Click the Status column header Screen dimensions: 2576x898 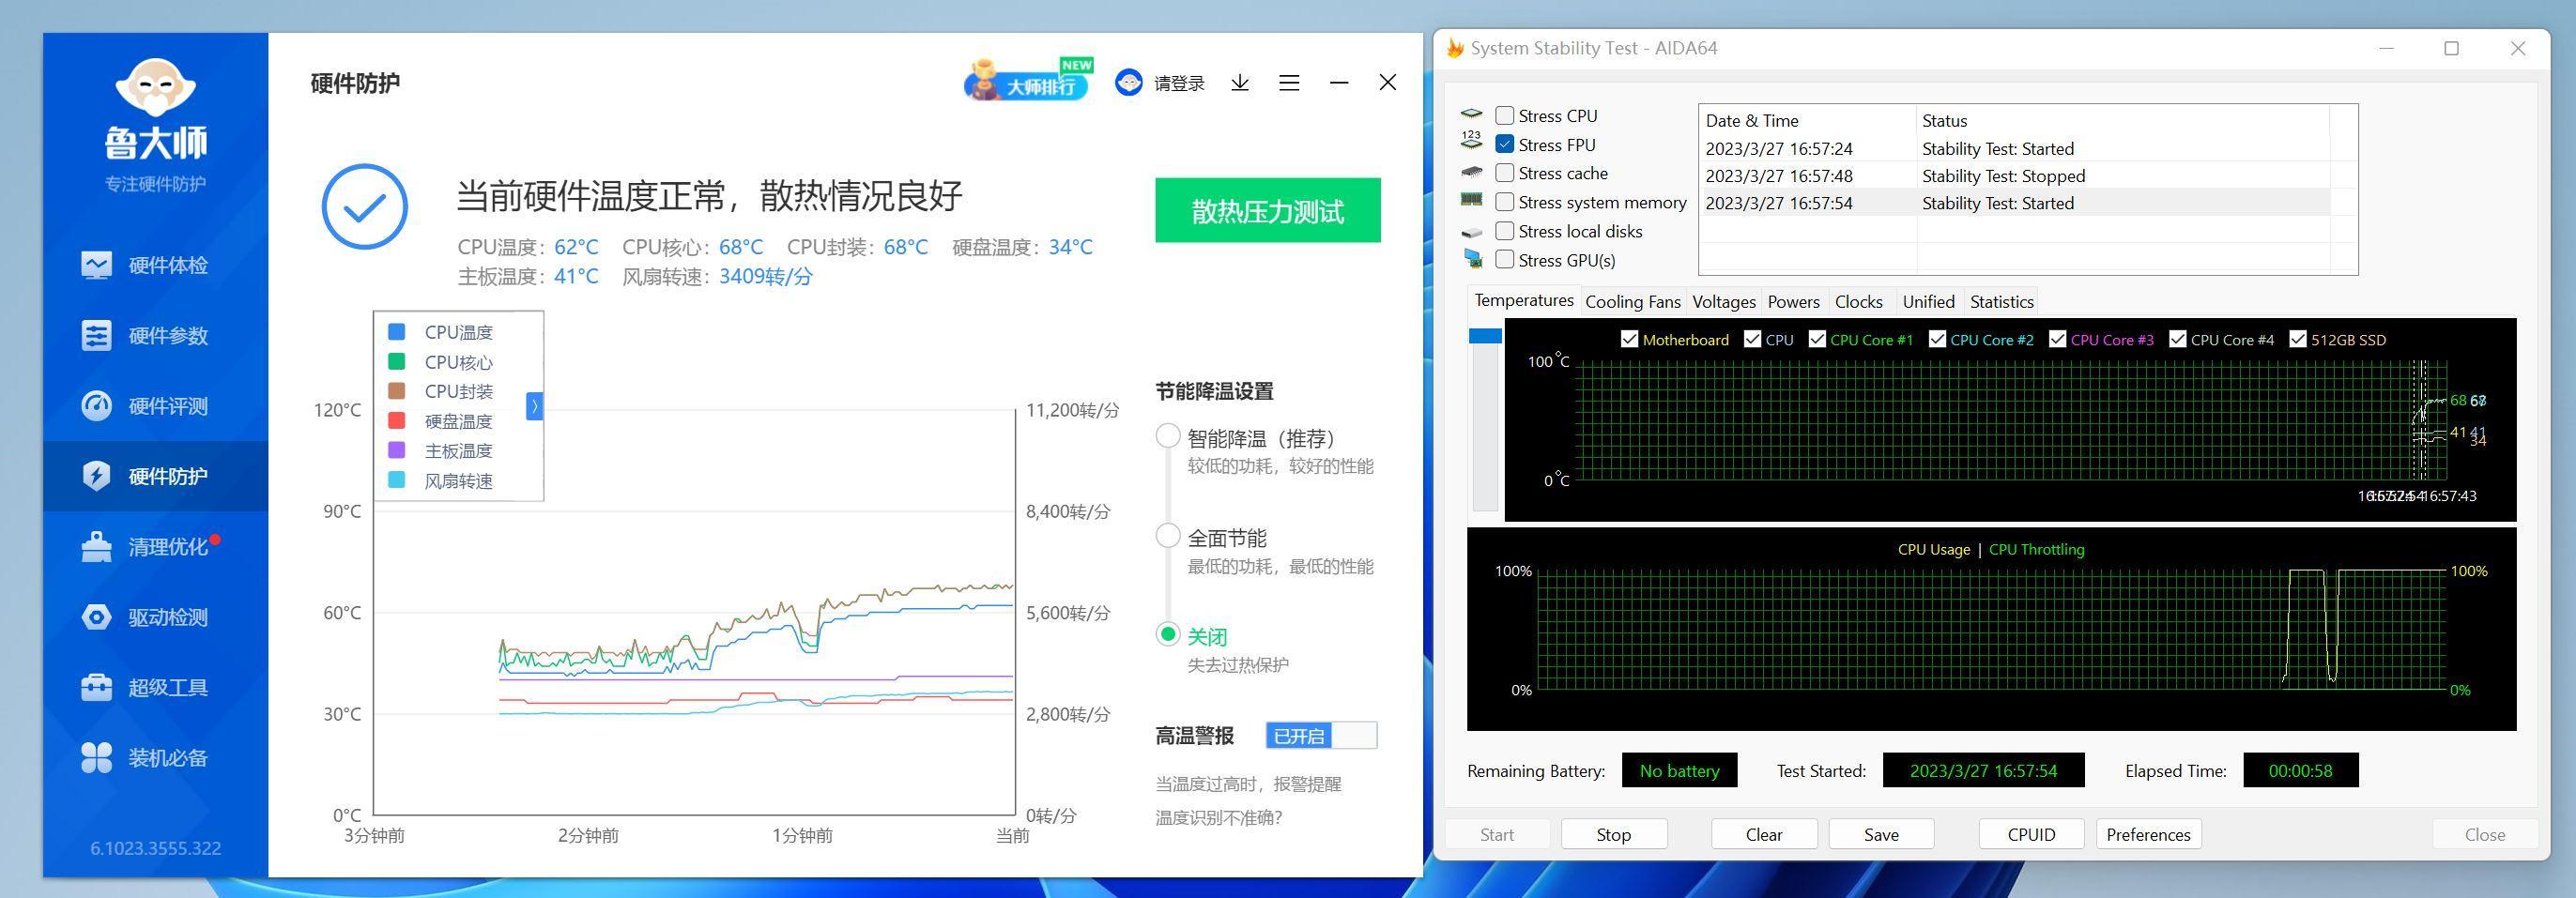pos(2122,120)
